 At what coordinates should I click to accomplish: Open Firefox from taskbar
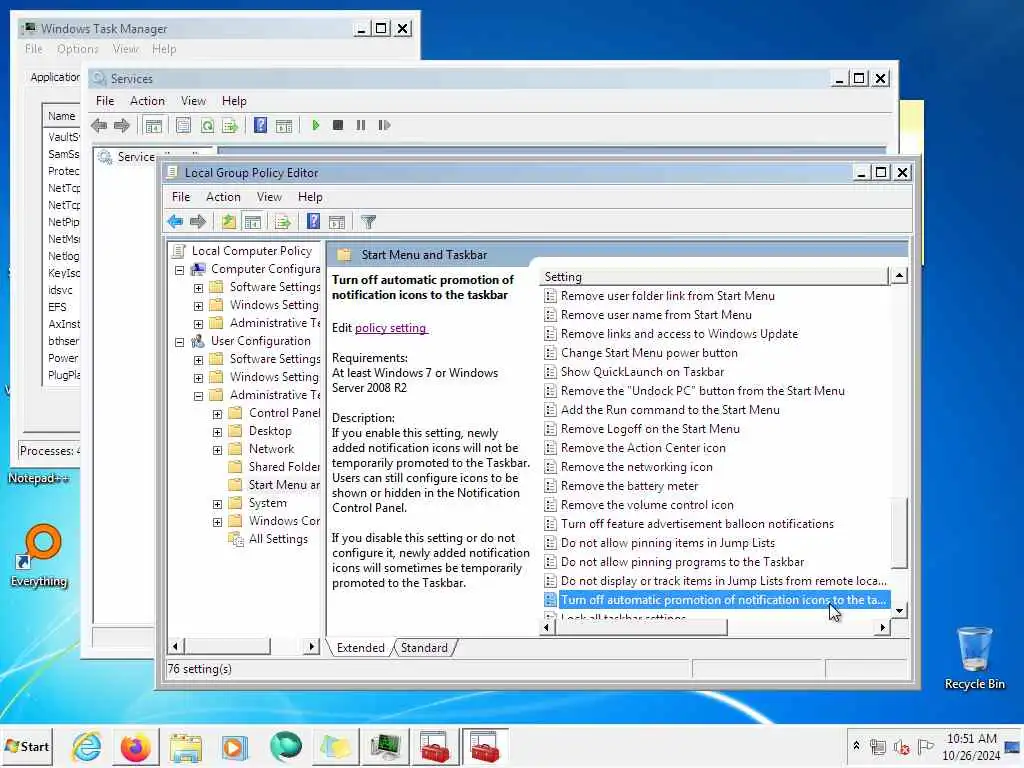tap(136, 746)
